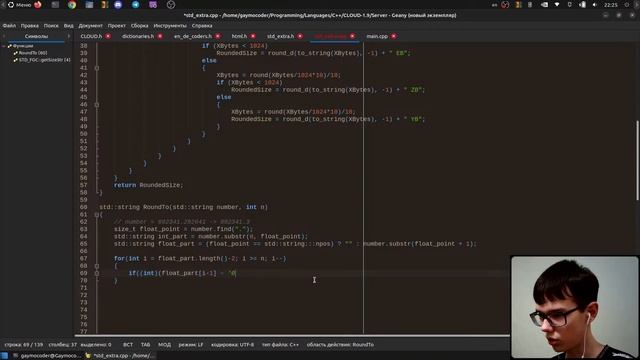Click the purple app icon in panel
The width and height of the screenshot is (640, 360).
(153, 5)
